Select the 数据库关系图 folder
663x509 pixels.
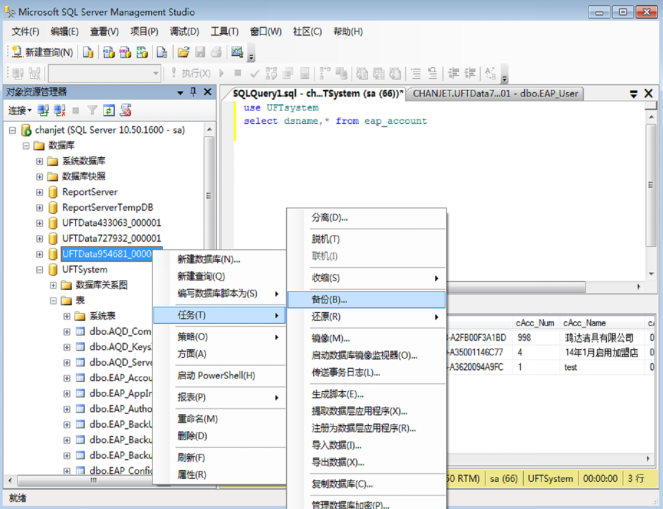tap(101, 285)
